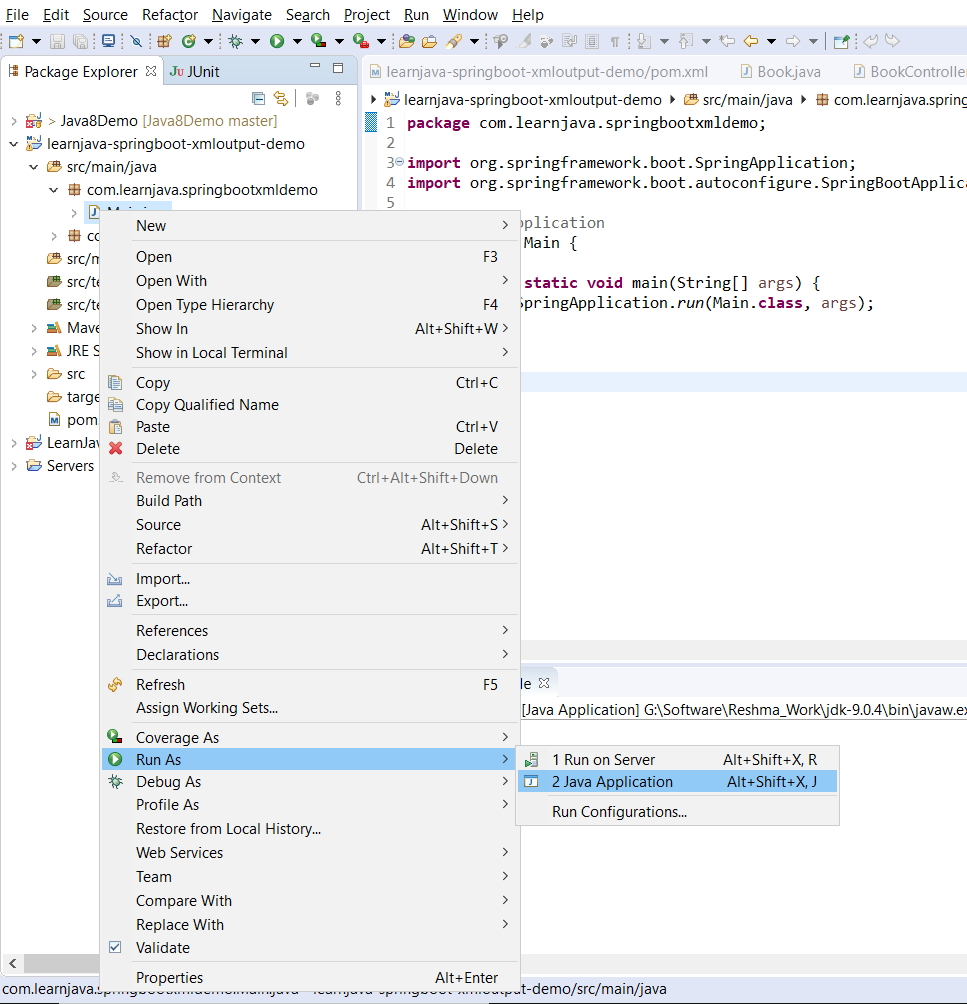Image resolution: width=967 pixels, height=1004 pixels.
Task: Open dropdown arrow next to Run toolbar button
Action: point(295,41)
